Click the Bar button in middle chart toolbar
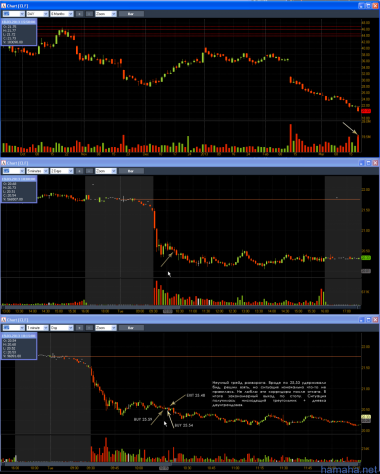The image size is (380, 474). point(131,171)
